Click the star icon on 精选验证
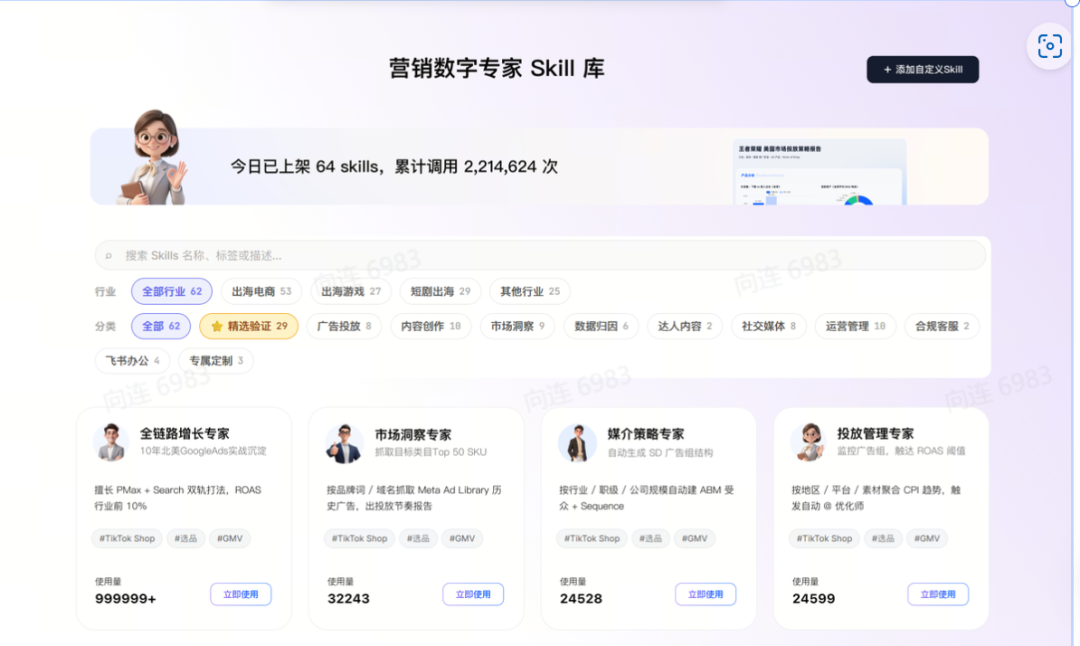 click(x=216, y=326)
